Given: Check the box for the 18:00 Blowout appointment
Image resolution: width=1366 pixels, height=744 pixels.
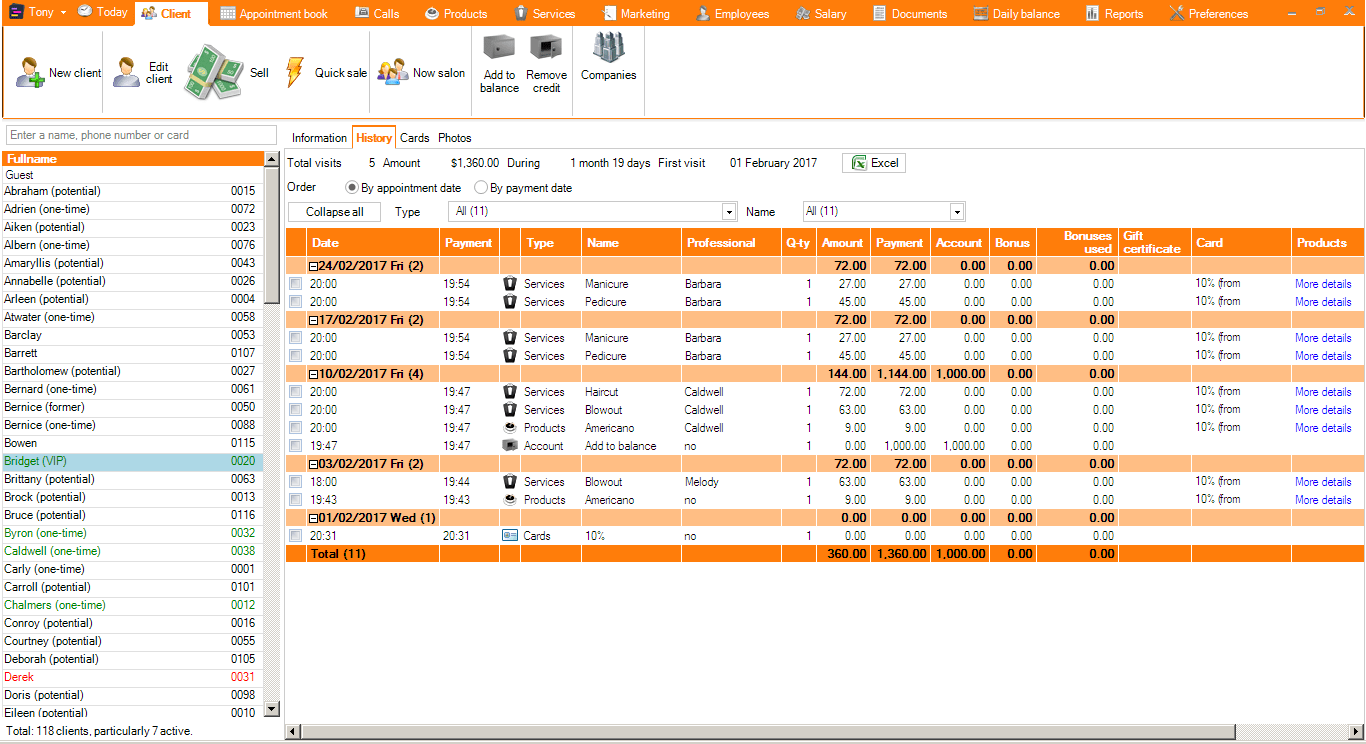Looking at the screenshot, I should (x=295, y=482).
